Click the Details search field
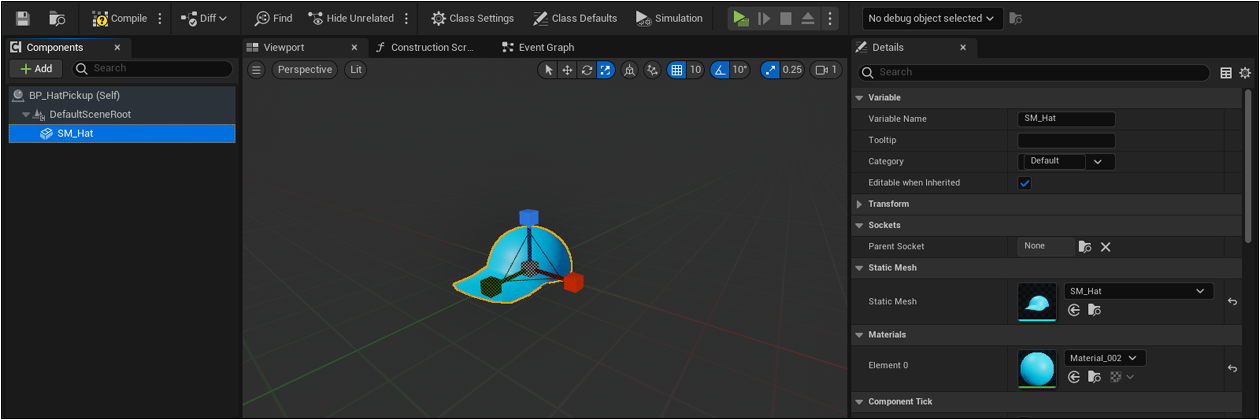This screenshot has width=1260, height=420. (x=1033, y=72)
